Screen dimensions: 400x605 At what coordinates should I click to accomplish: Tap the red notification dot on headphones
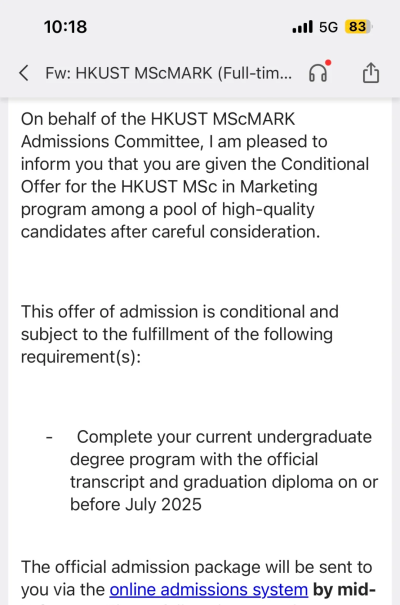[328, 63]
